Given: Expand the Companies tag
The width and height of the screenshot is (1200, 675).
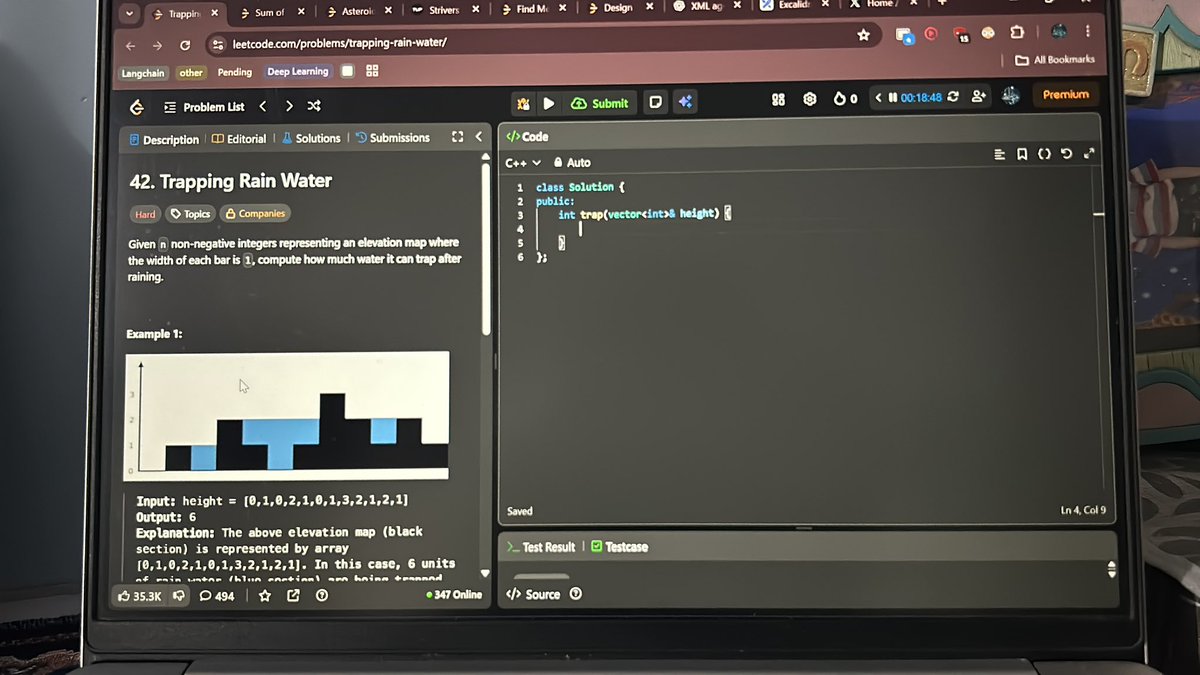Looking at the screenshot, I should (254, 213).
